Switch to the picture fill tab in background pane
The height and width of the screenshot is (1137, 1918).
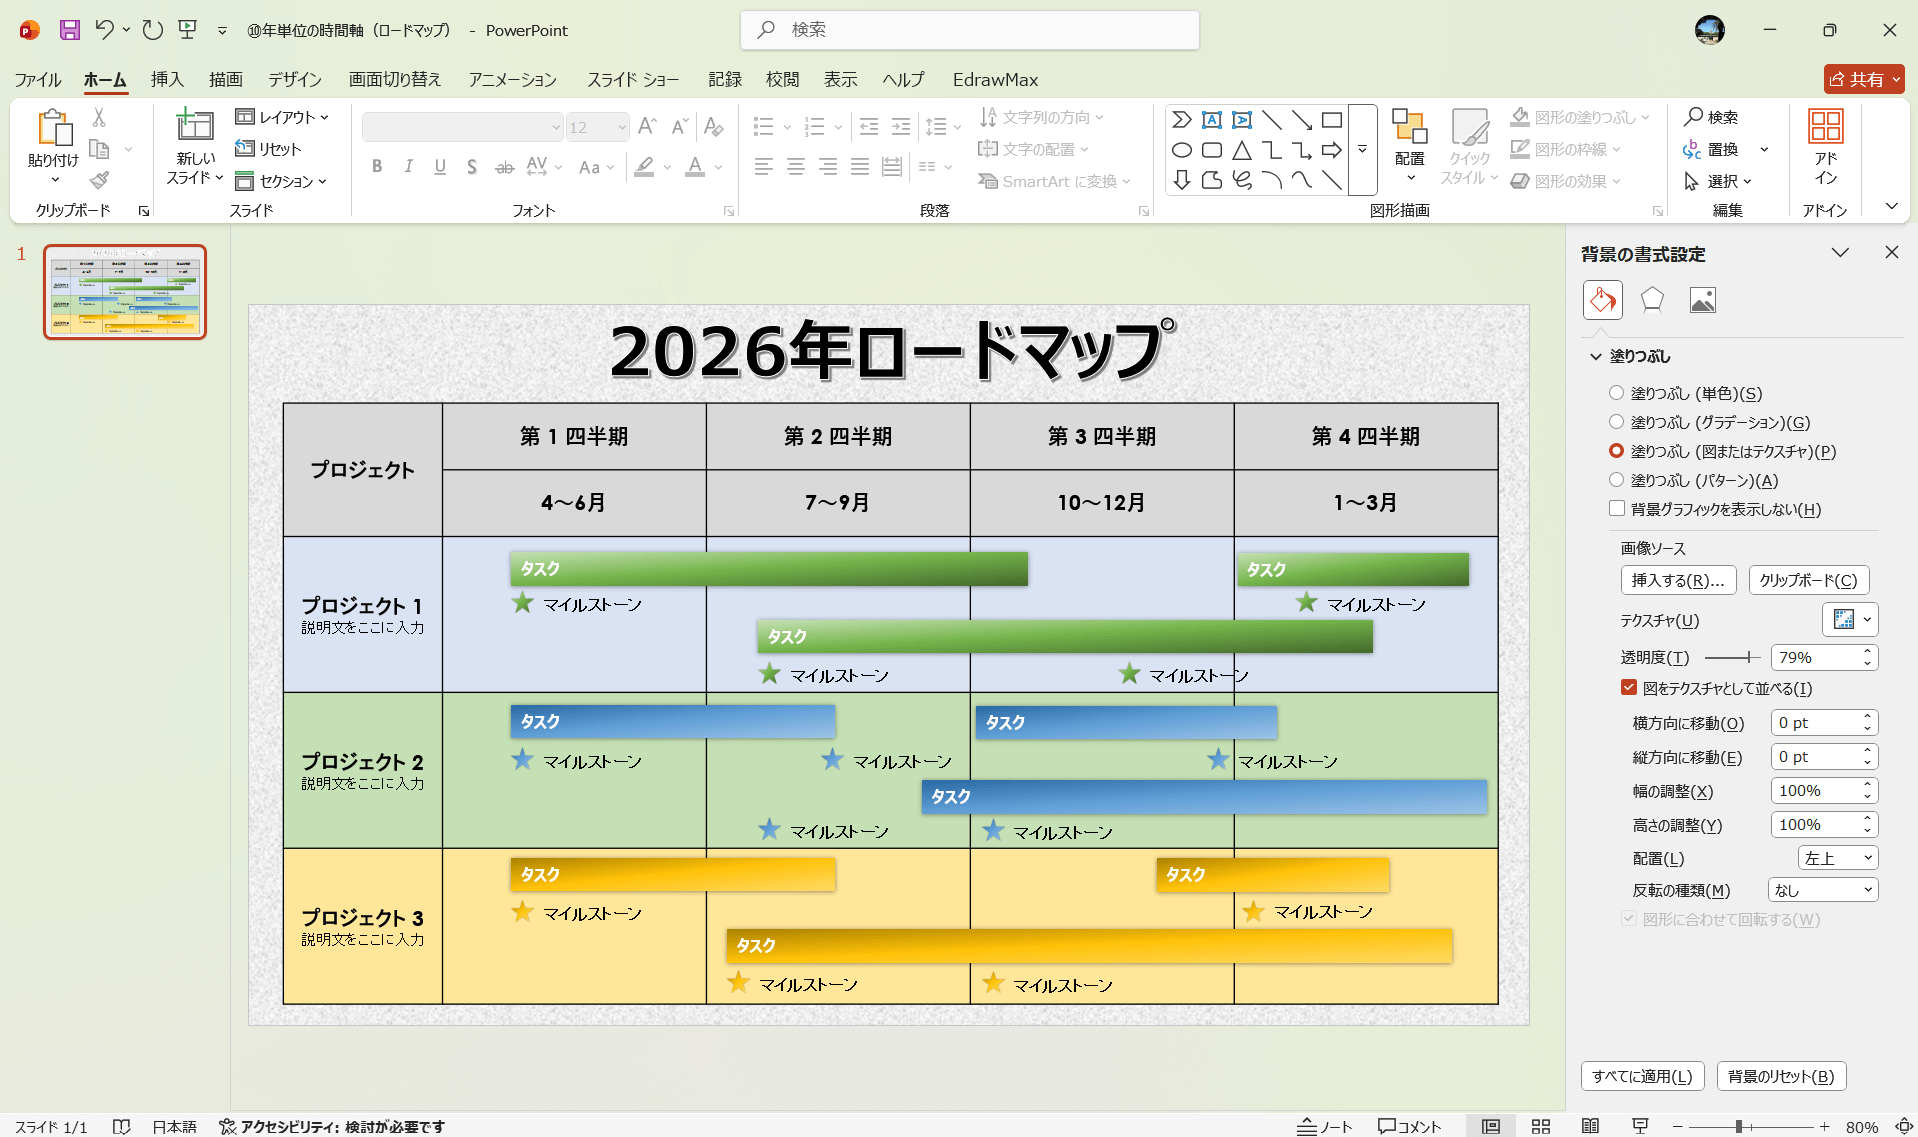[1703, 299]
